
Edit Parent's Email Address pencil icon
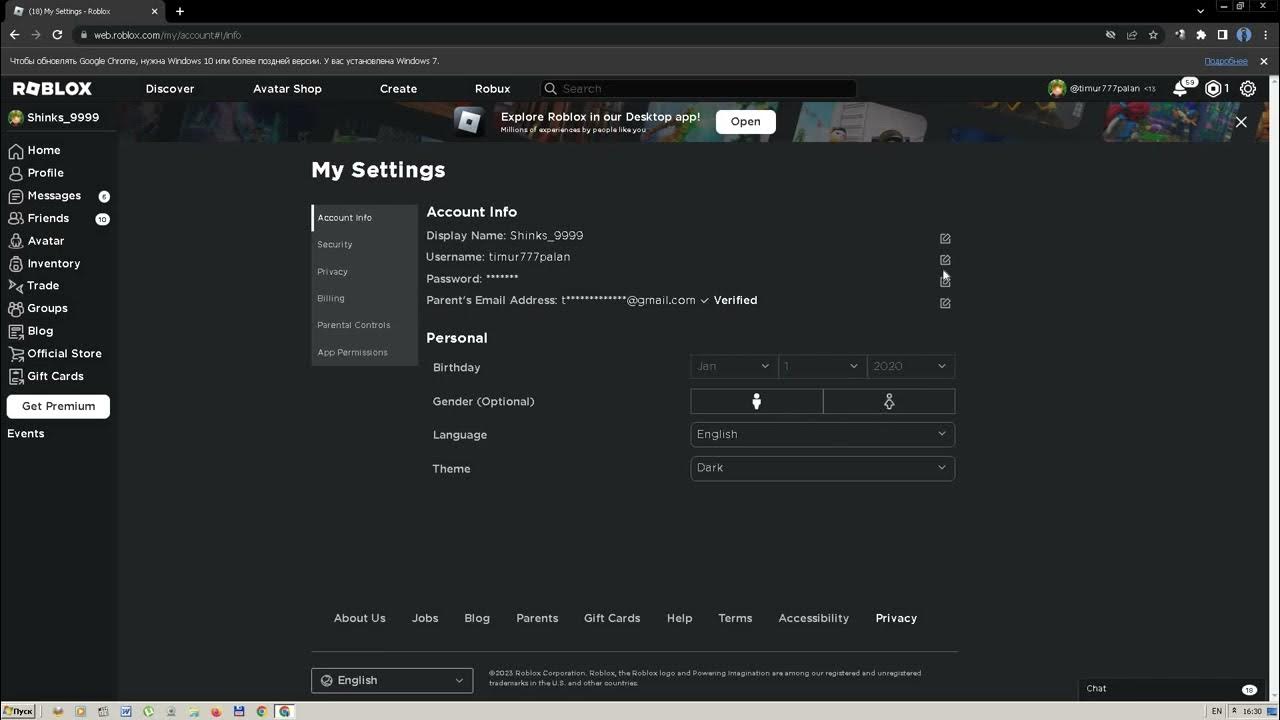tap(945, 303)
